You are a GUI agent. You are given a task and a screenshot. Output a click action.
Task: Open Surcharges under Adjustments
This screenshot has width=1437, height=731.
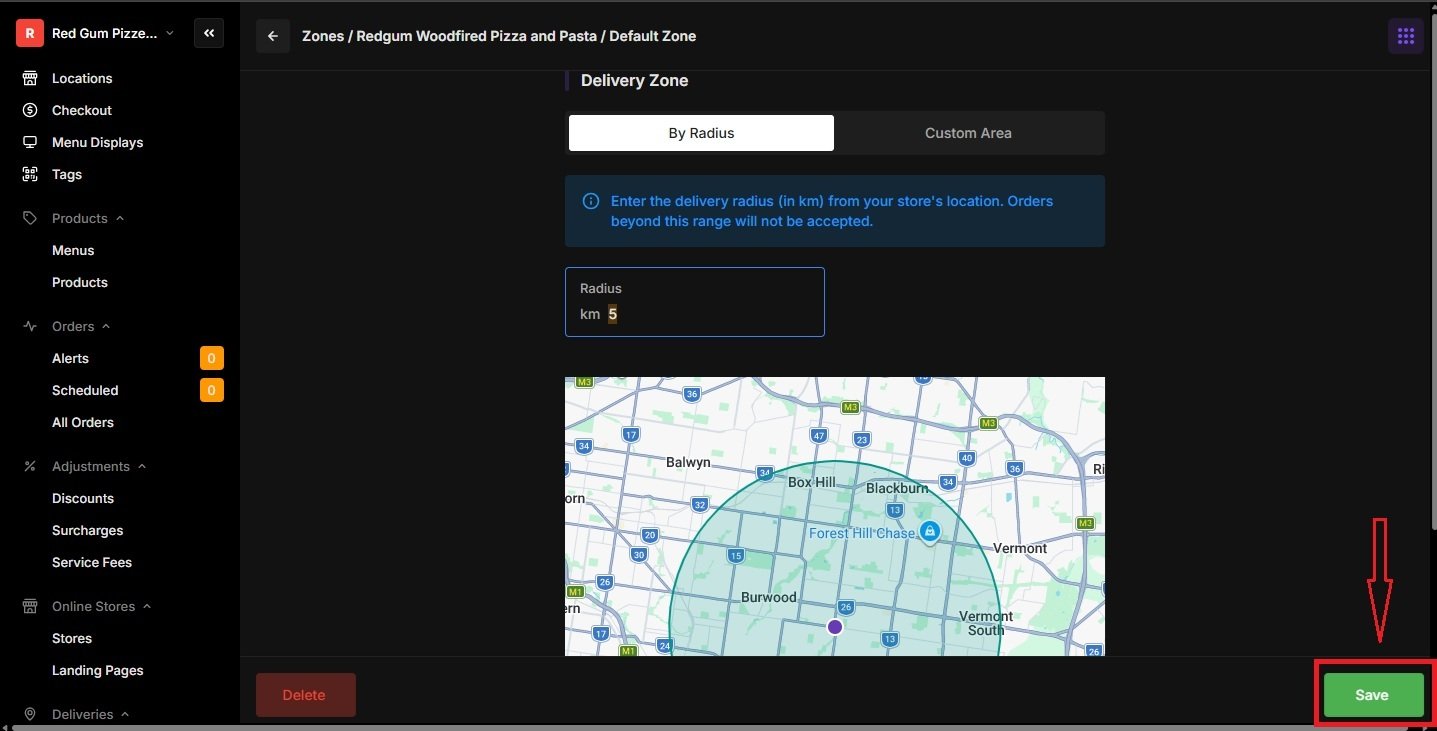tap(88, 530)
